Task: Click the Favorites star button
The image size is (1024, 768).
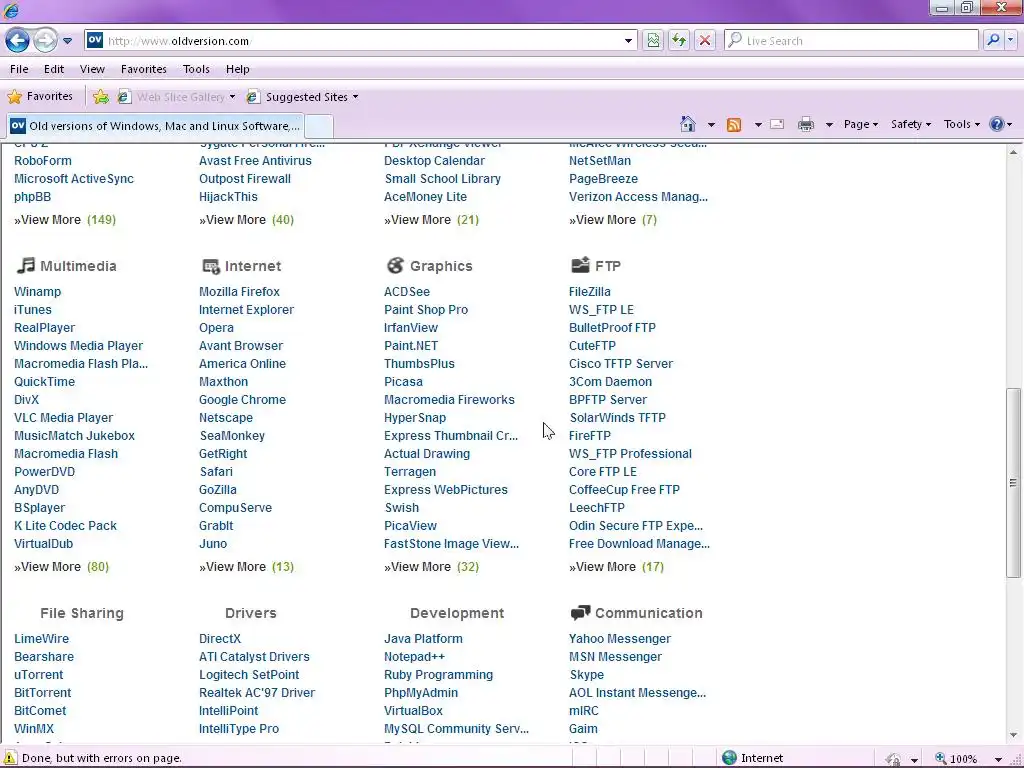Action: point(40,97)
